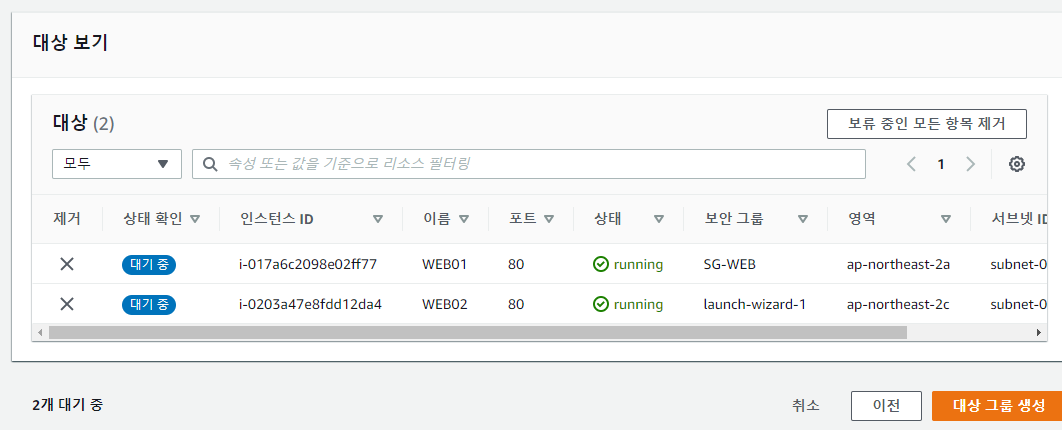Select instance ID i-0203a47e8fdd12da4
1062x430 pixels.
click(311, 304)
